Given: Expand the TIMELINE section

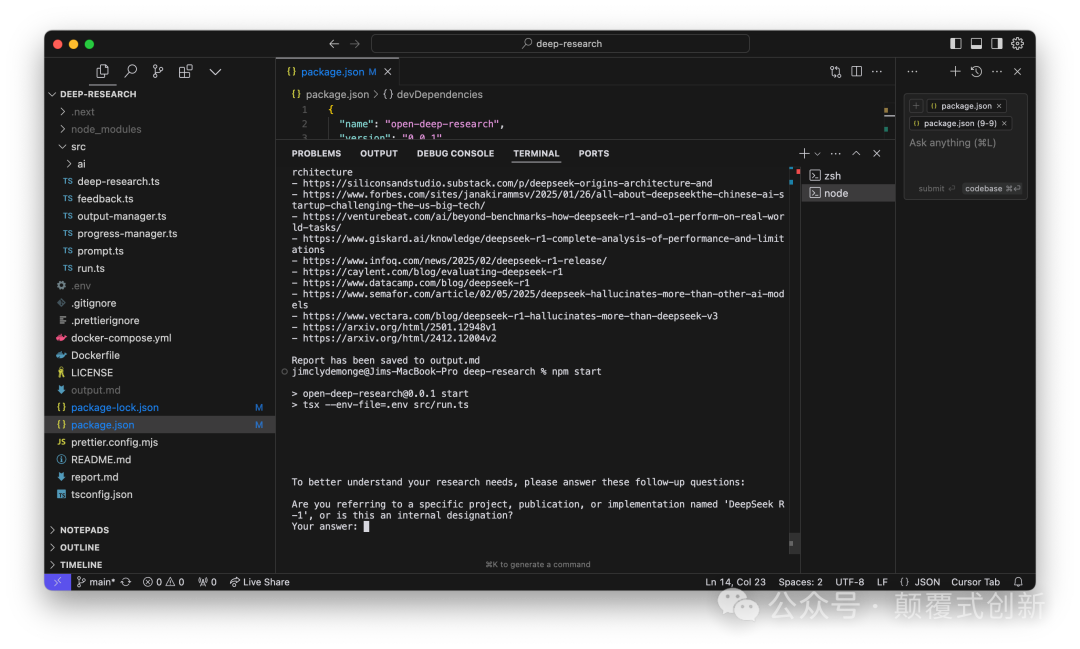Looking at the screenshot, I should coord(81,564).
